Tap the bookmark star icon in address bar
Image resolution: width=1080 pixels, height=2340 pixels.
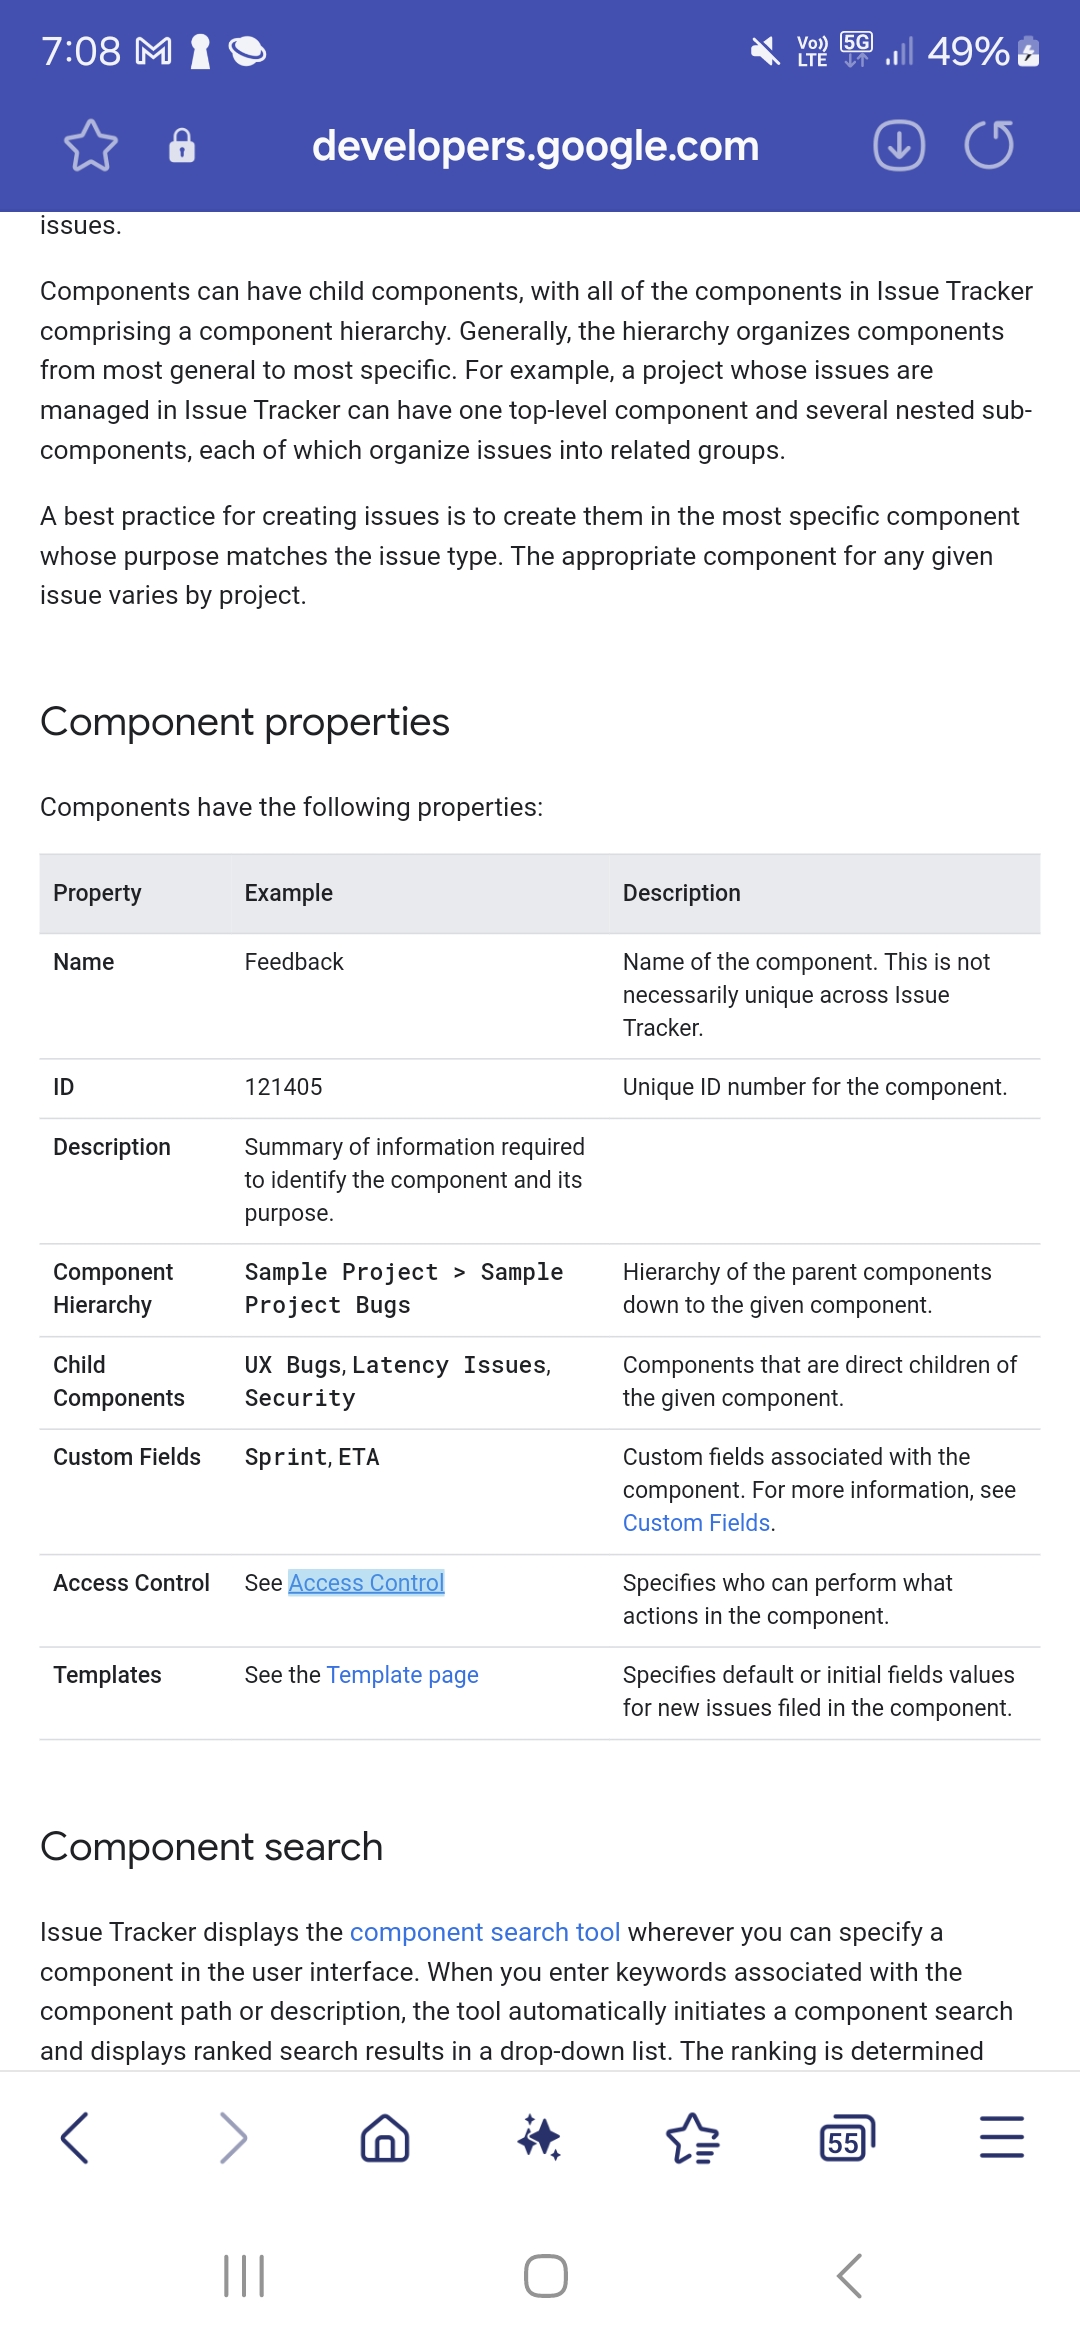coord(91,146)
